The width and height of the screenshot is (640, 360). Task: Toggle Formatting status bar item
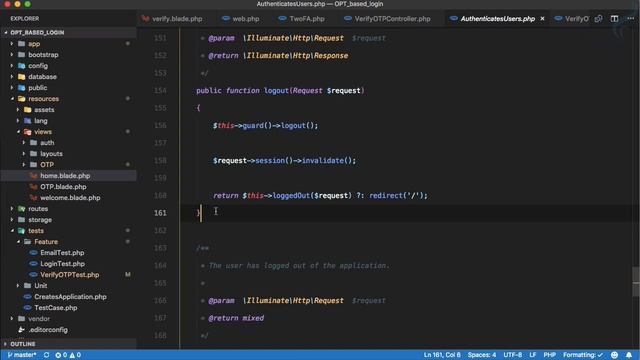click(x=583, y=355)
